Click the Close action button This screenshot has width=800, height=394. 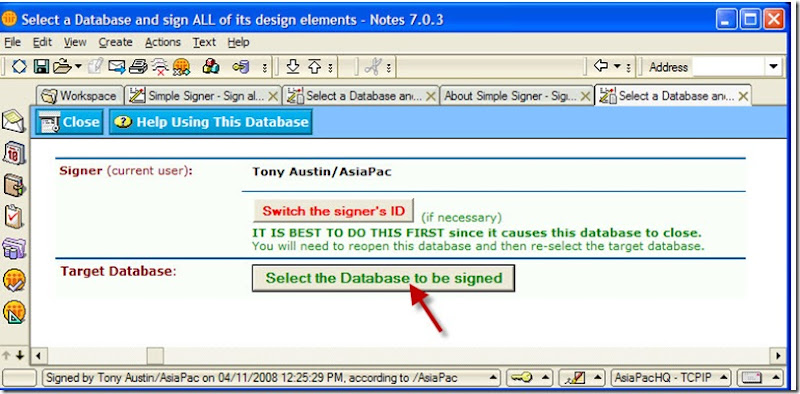pos(69,122)
